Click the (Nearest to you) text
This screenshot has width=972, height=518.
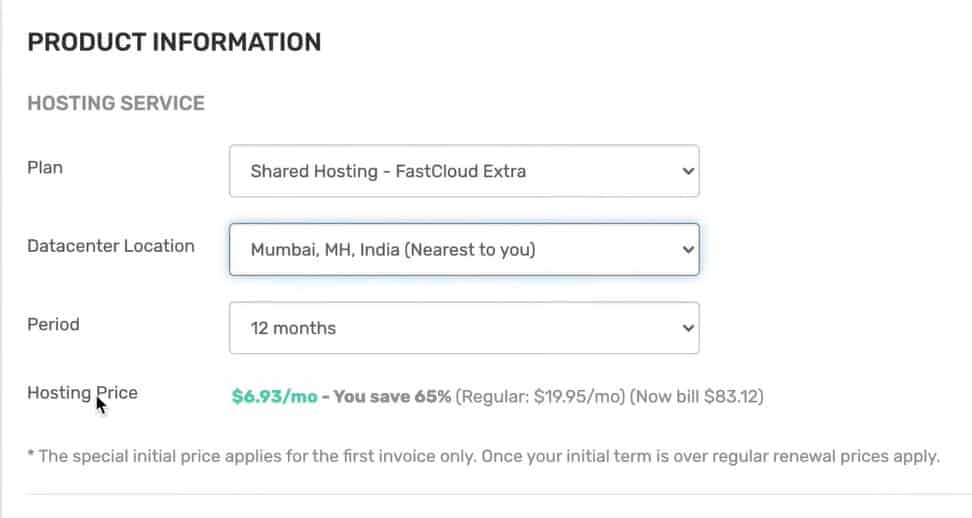[x=470, y=250]
